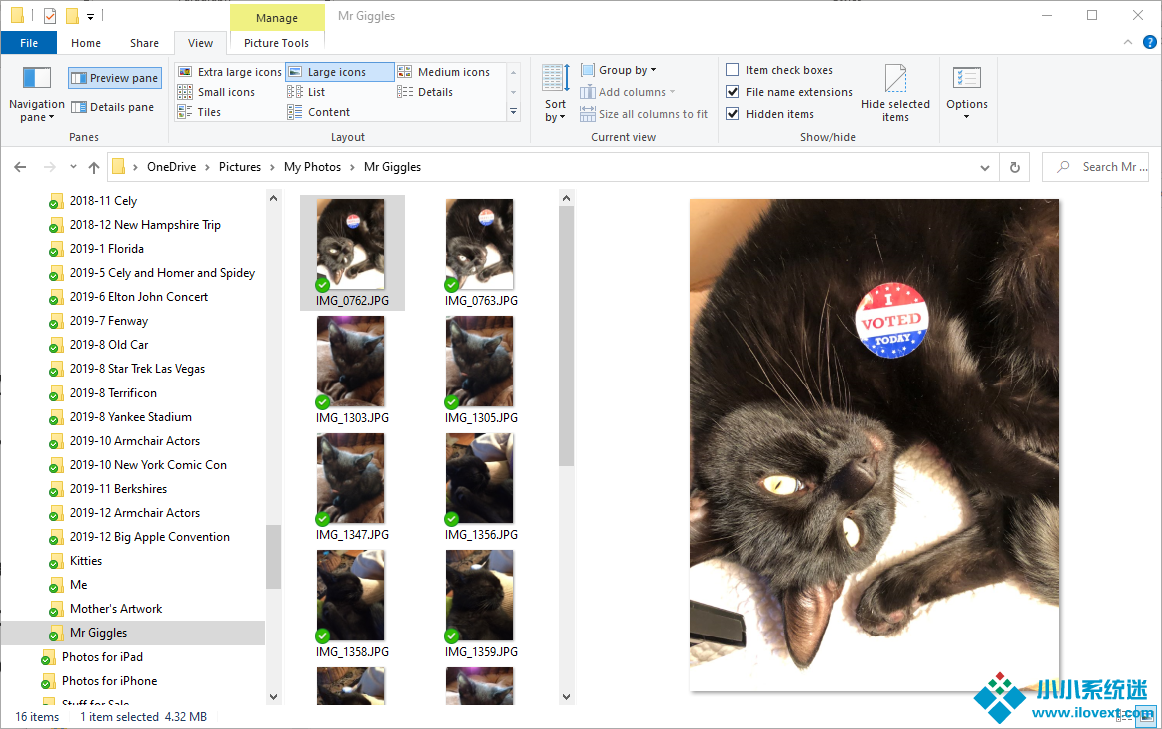The width and height of the screenshot is (1162, 729).
Task: Open the Group by dropdown
Action: point(619,70)
